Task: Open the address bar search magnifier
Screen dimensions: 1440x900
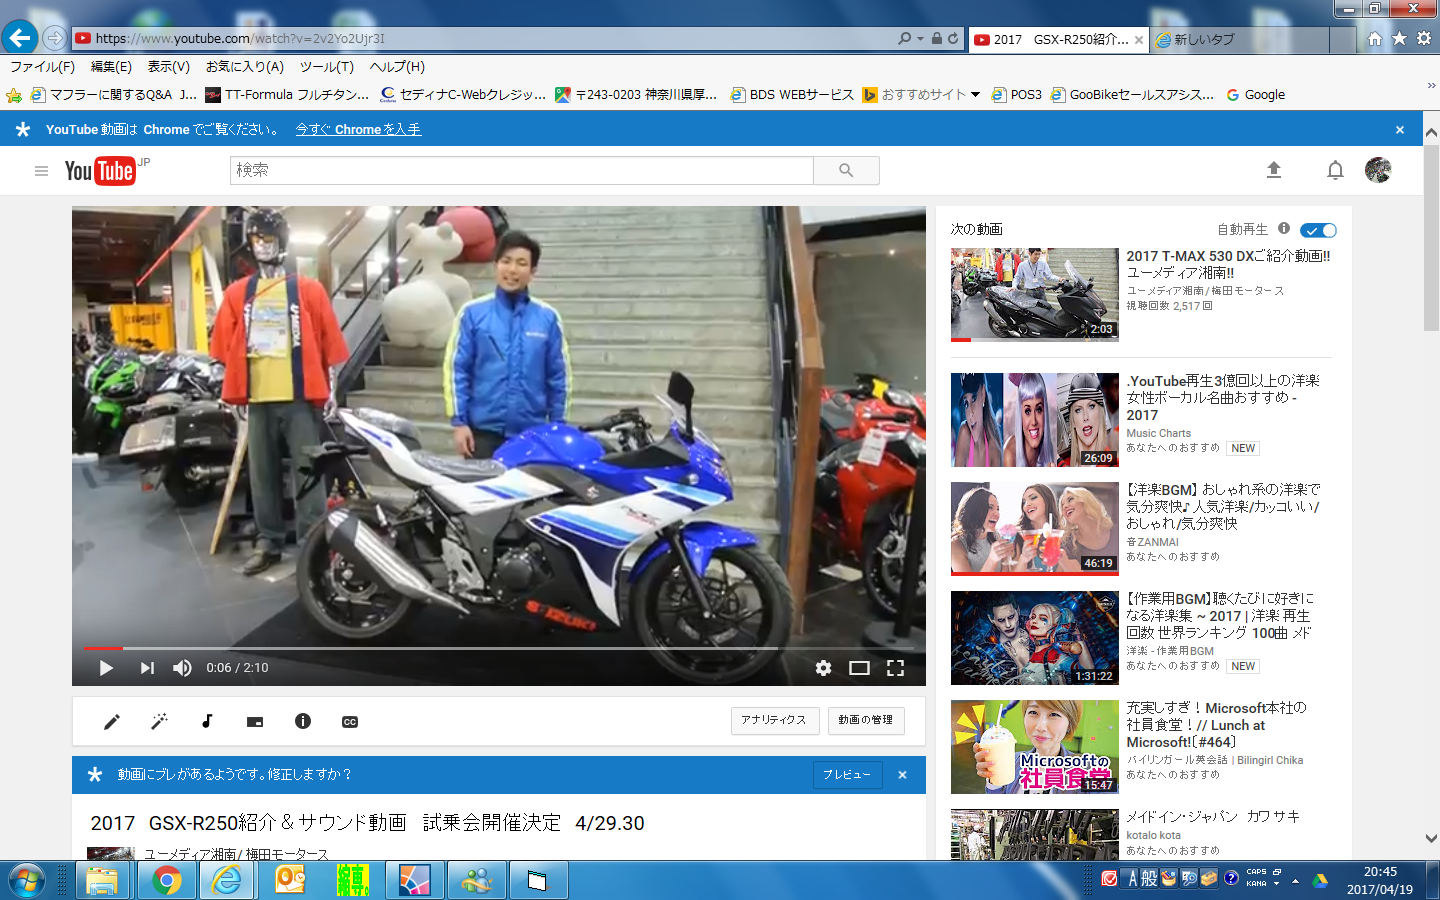Action: click(x=904, y=38)
